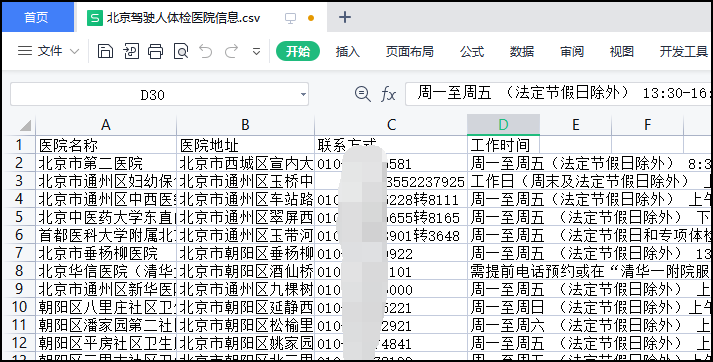Viewport: 713px width, 362px height.
Task: Switch to the 审阅 tab
Action: click(572, 51)
